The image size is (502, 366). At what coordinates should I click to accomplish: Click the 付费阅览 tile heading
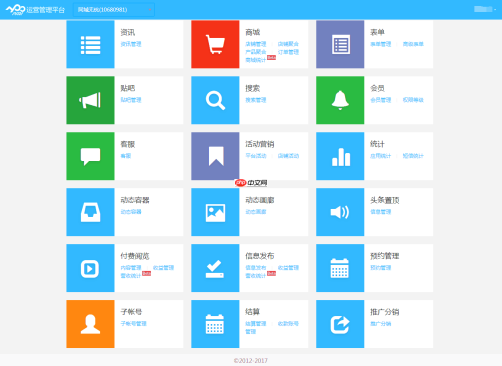[x=135, y=256]
